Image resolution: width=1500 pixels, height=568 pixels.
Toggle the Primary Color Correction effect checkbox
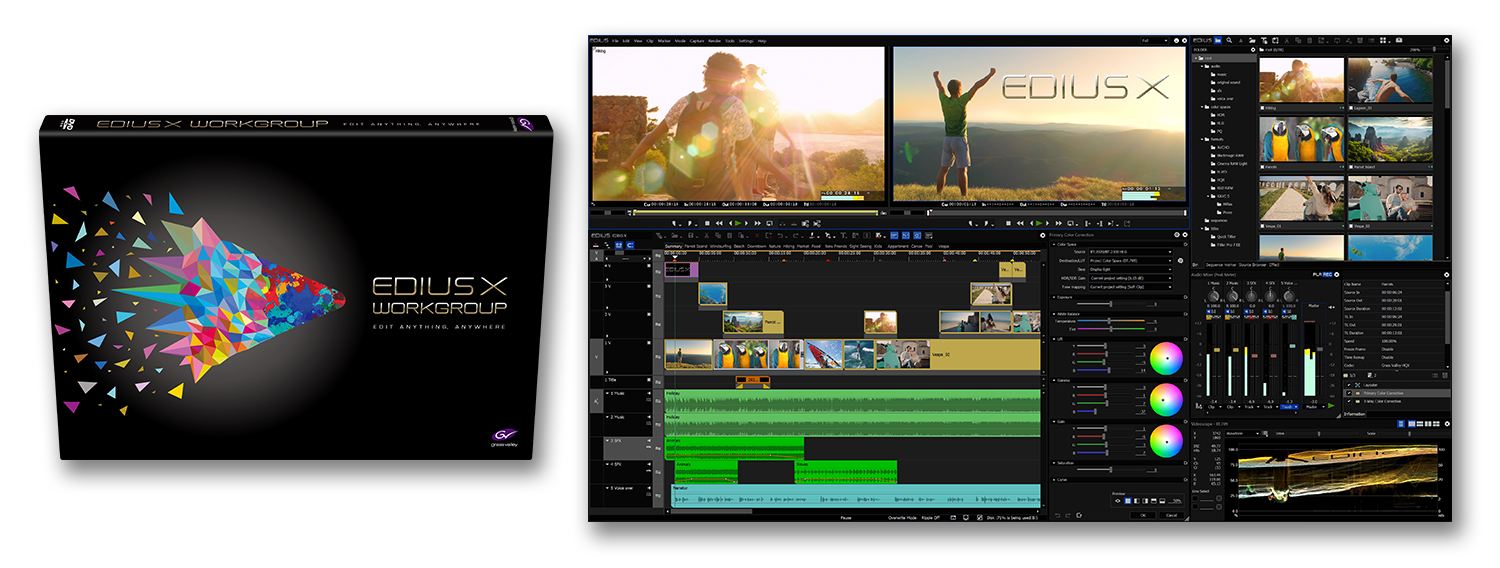(x=1349, y=393)
